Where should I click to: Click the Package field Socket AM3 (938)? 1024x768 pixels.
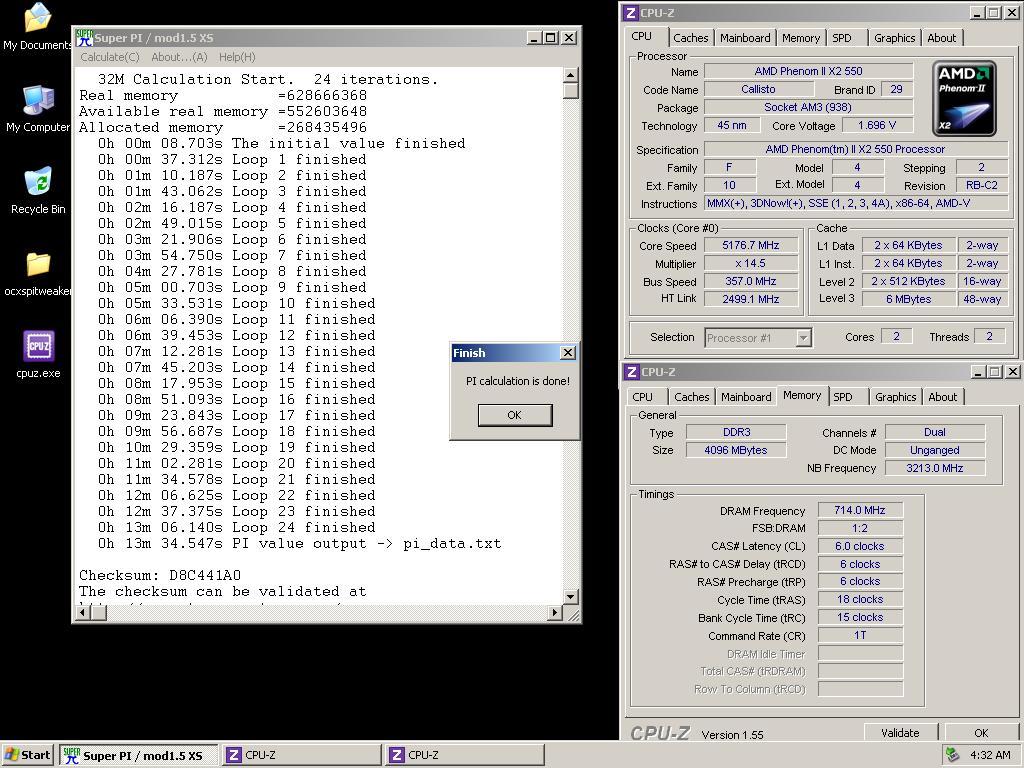(808, 107)
